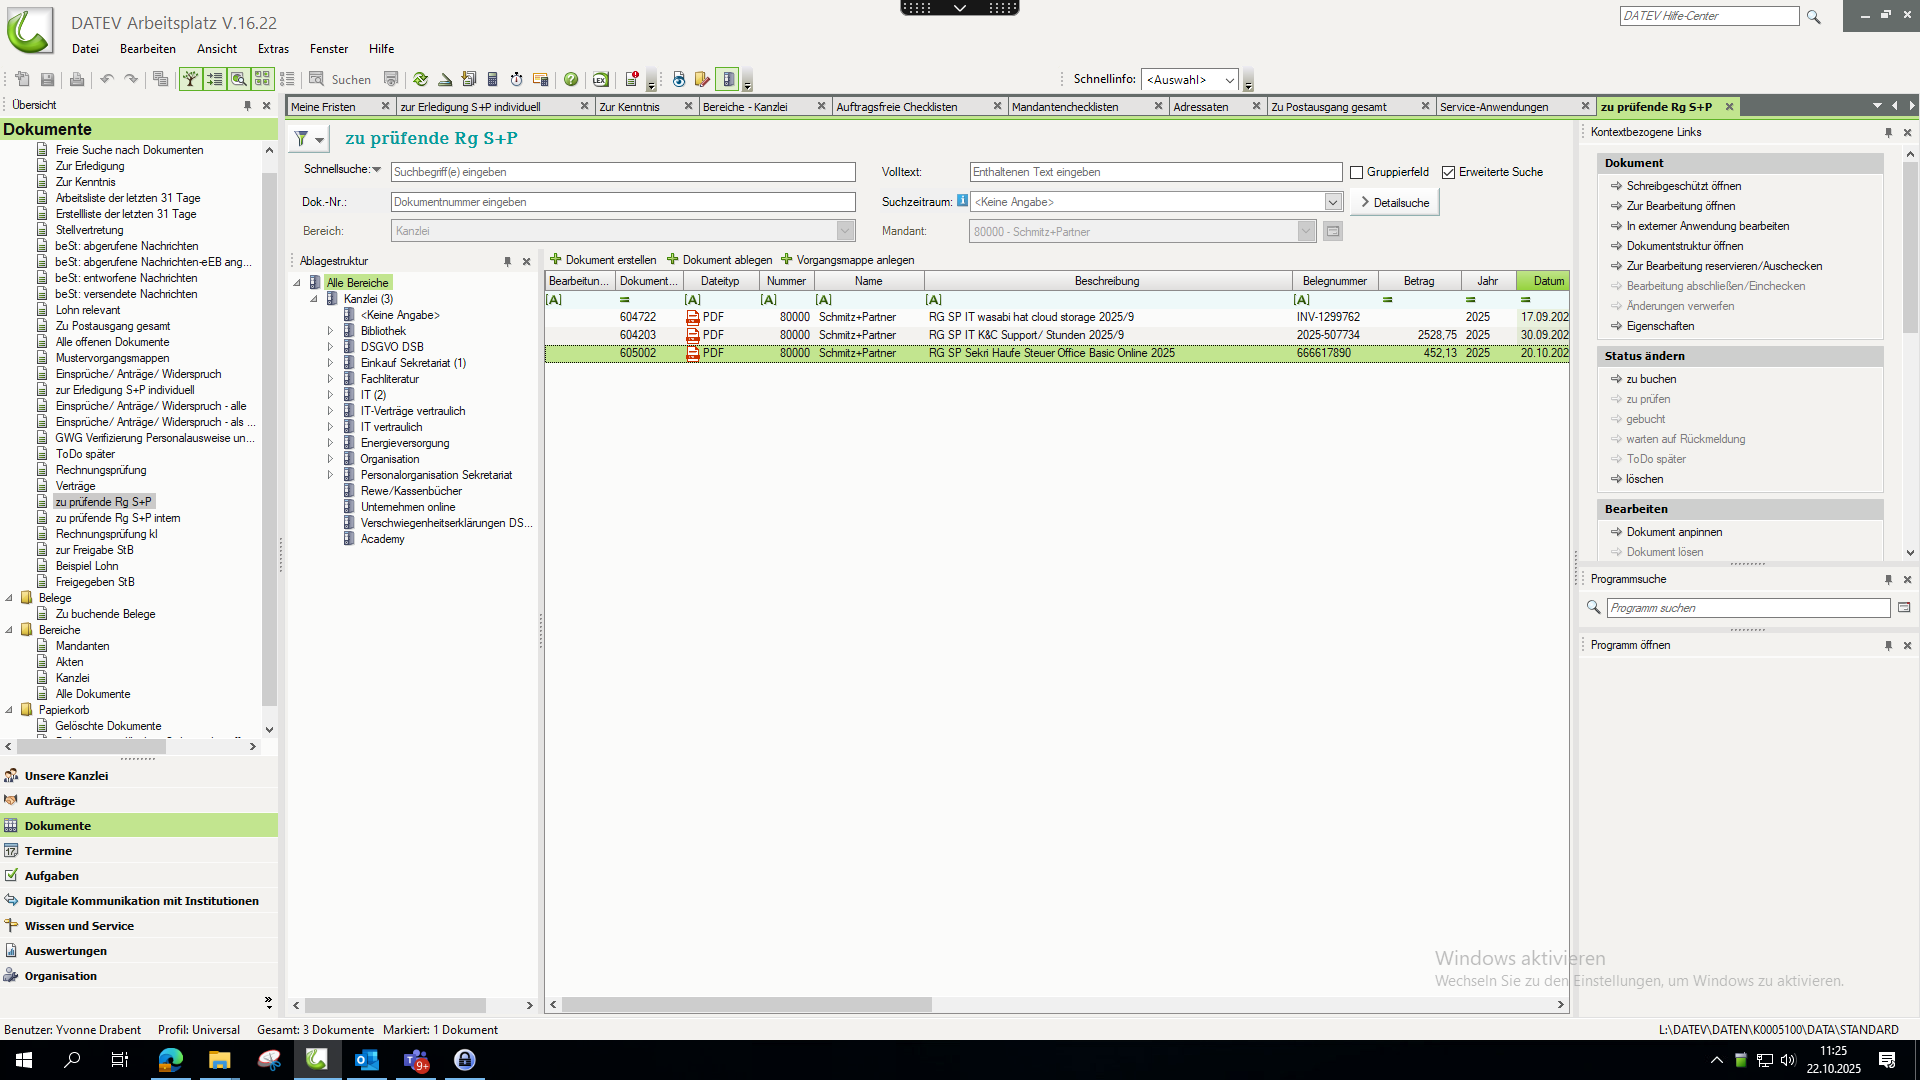Screen dimensions: 1920x1080
Task: Click the 'zu buchen' status link
Action: coord(1651,379)
